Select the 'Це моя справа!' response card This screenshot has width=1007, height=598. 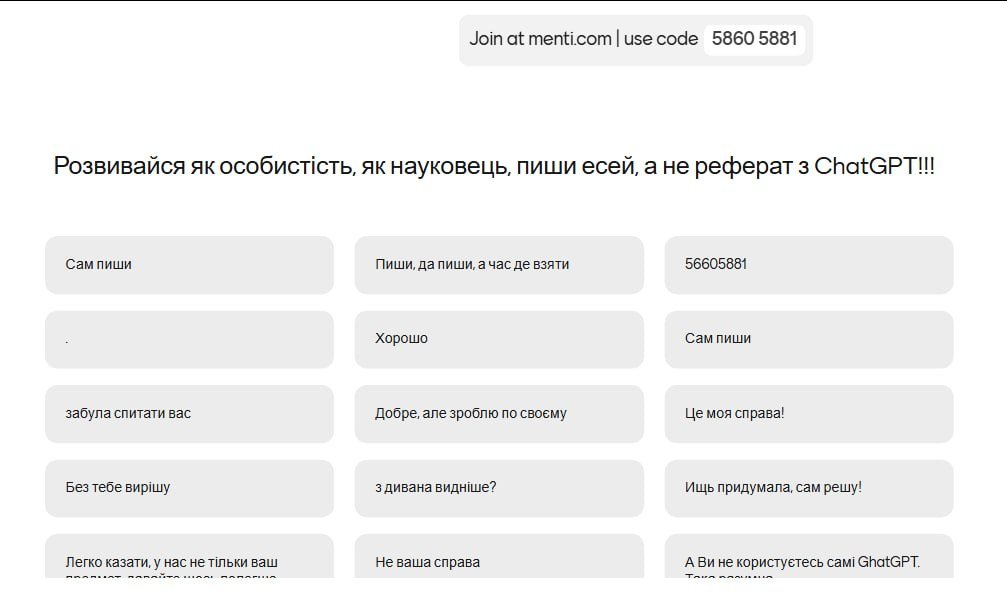click(808, 413)
